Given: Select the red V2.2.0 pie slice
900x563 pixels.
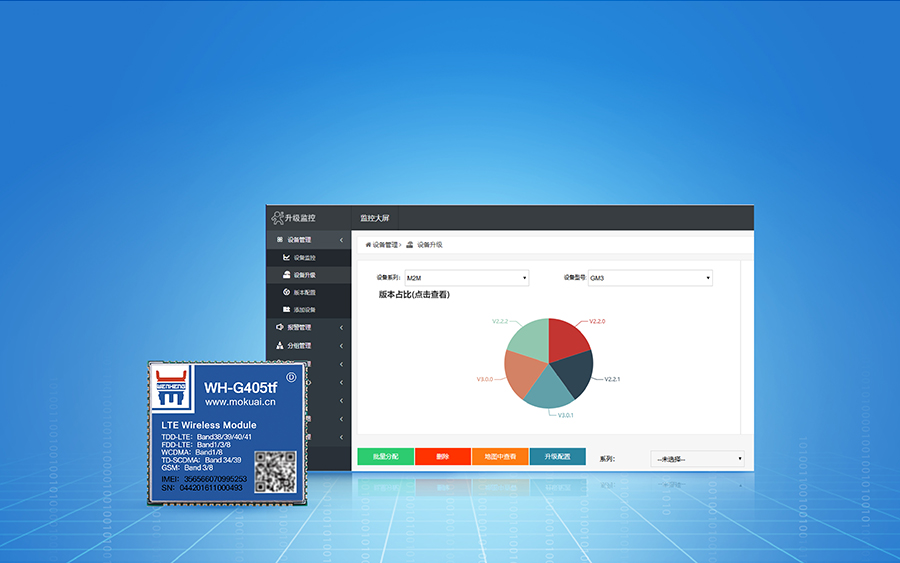Looking at the screenshot, I should (567, 339).
